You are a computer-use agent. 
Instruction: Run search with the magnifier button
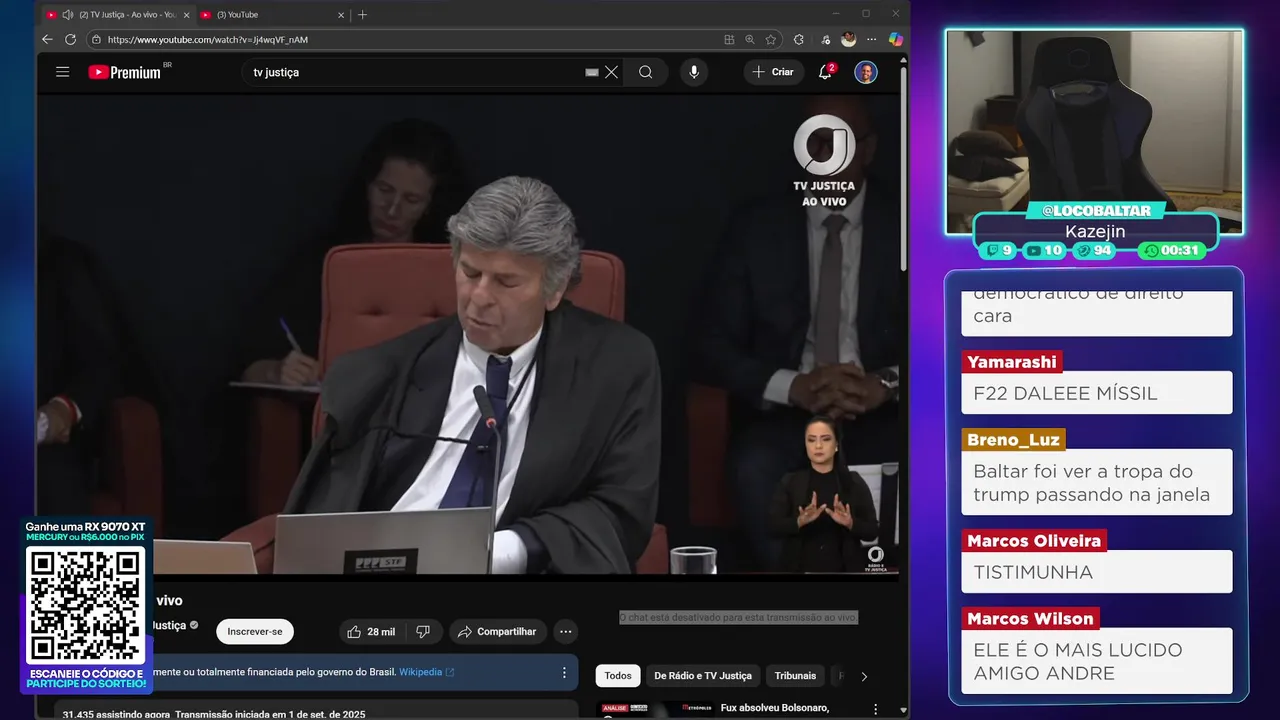(x=646, y=72)
